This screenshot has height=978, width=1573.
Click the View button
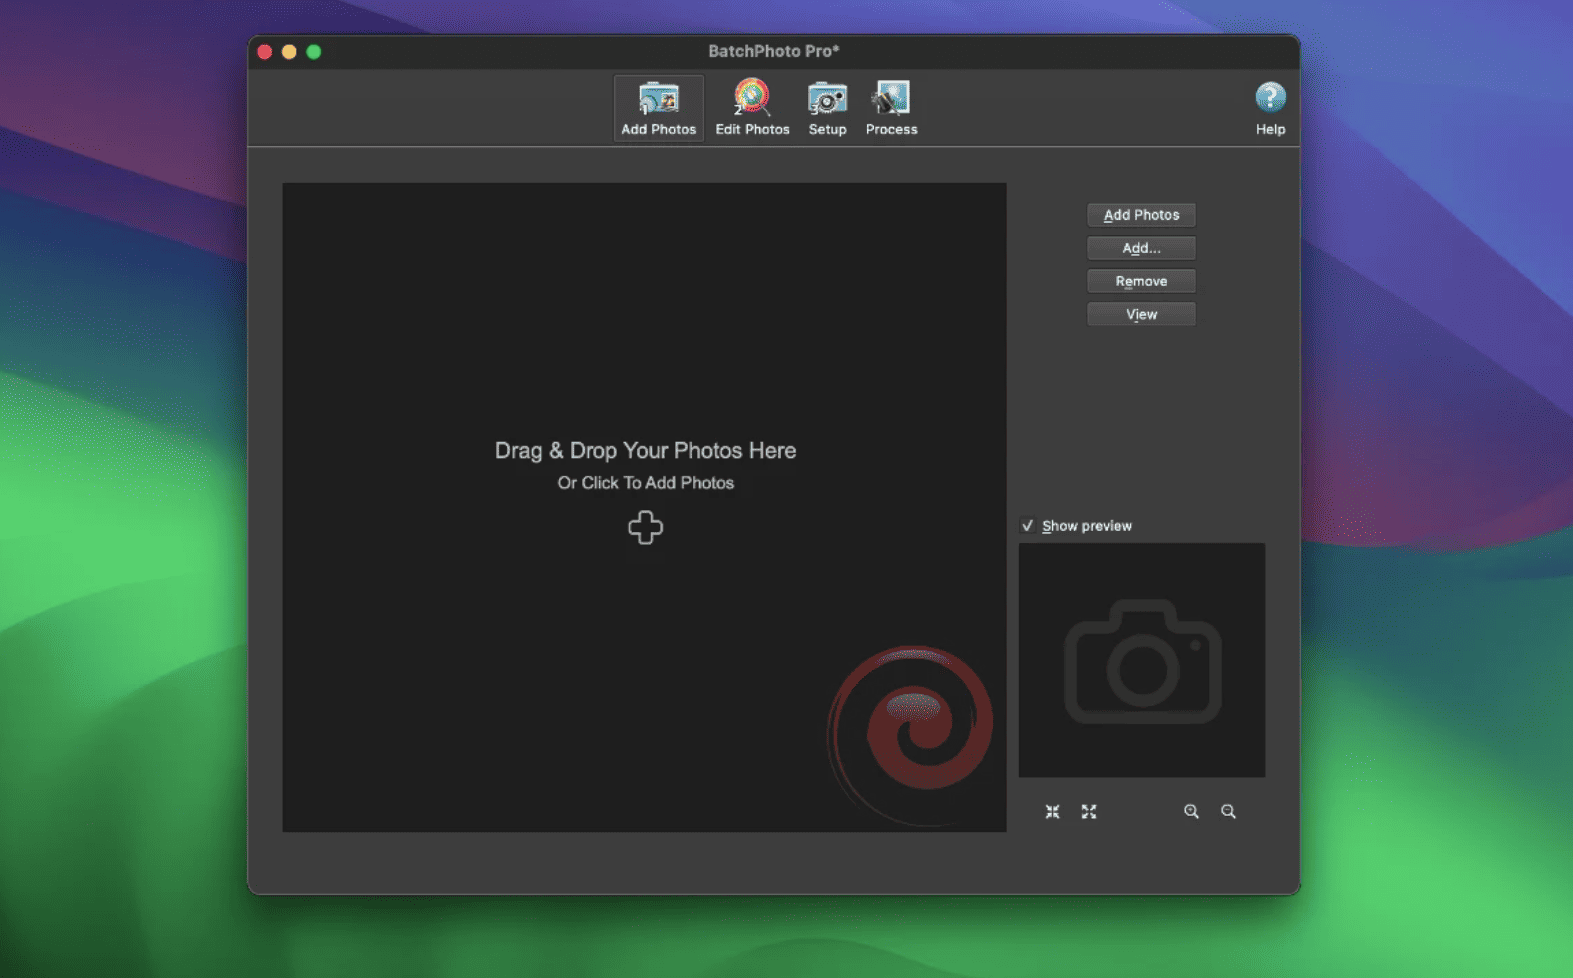1141,314
